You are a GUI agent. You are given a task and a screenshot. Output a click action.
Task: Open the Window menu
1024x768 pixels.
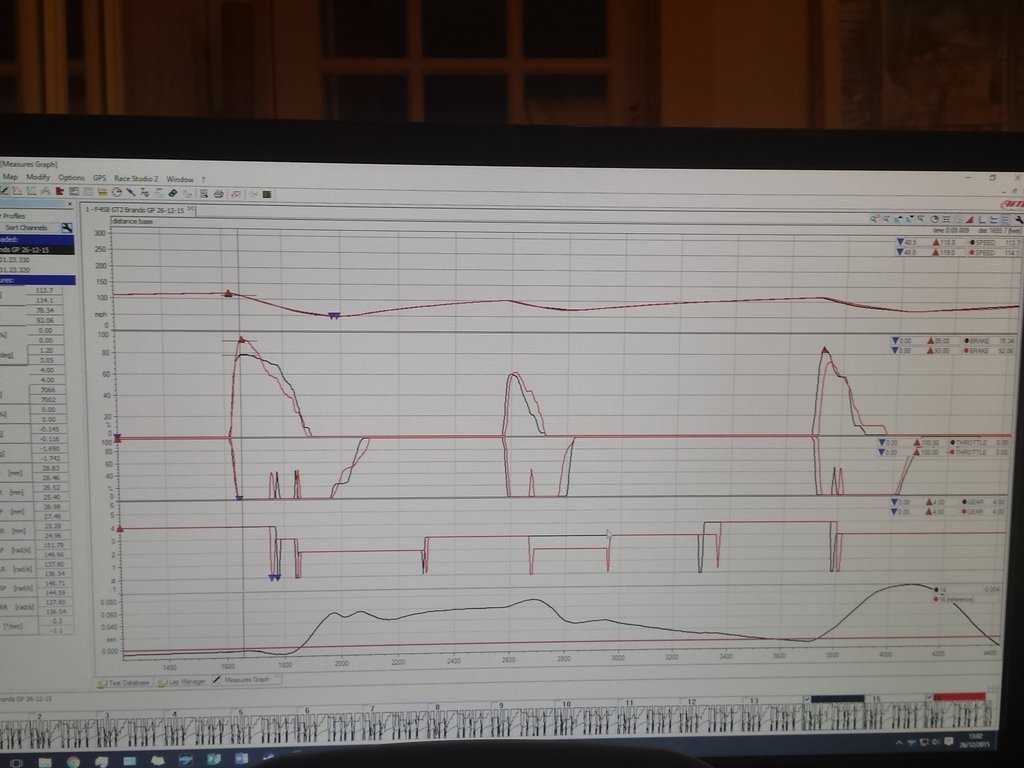180,179
